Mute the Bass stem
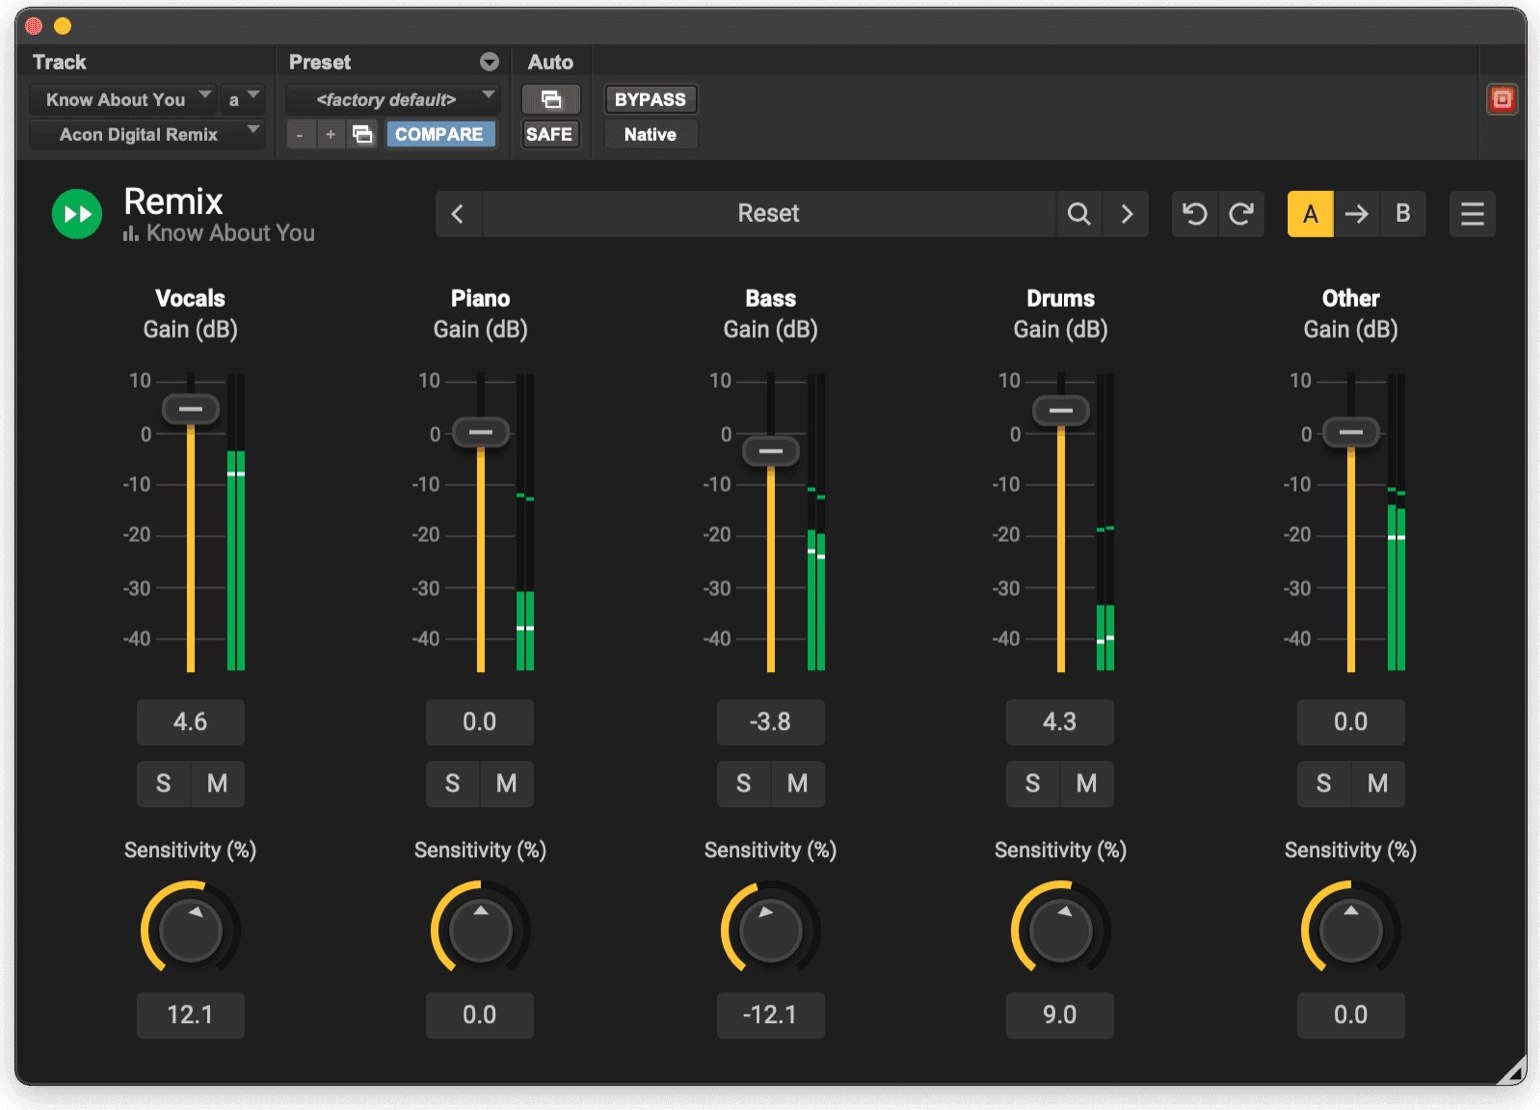 [797, 784]
